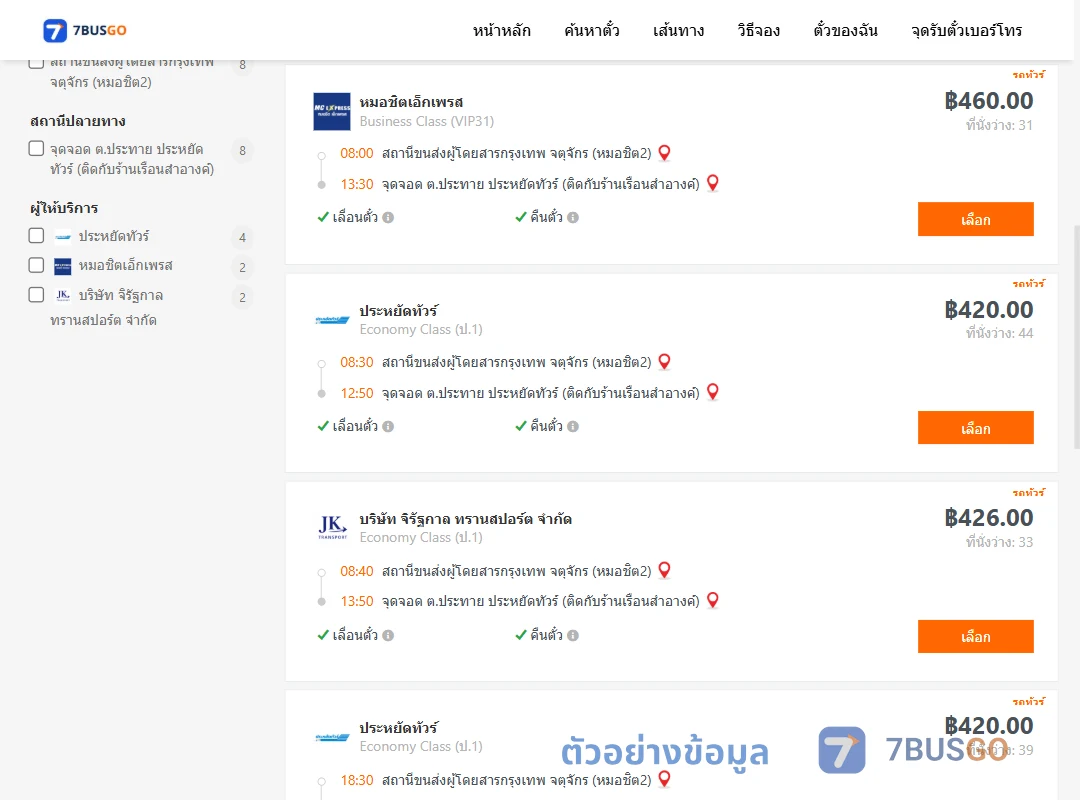Viewport: 1080px width, 800px height.
Task: Tick the หมอชิต2 origin station checkbox
Action: point(37,62)
